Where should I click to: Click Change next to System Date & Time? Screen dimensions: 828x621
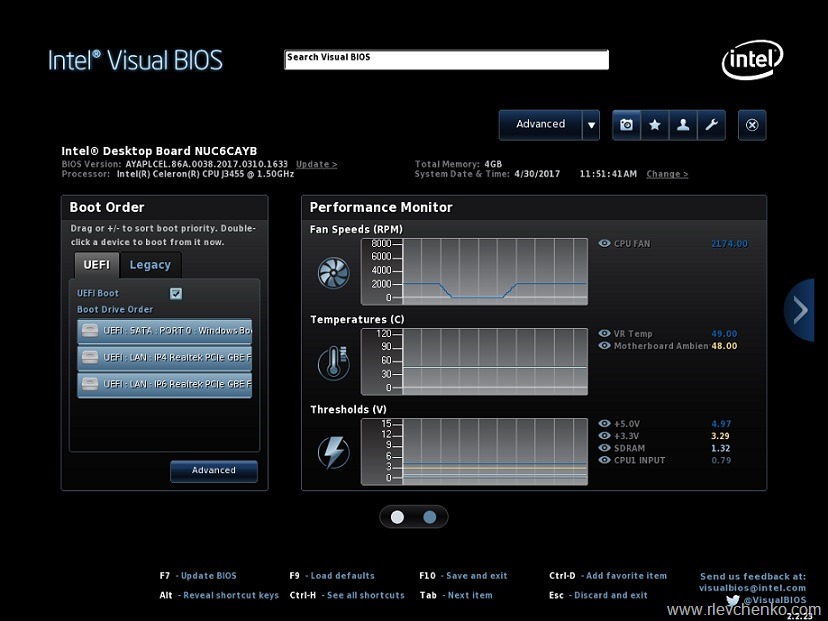point(666,173)
